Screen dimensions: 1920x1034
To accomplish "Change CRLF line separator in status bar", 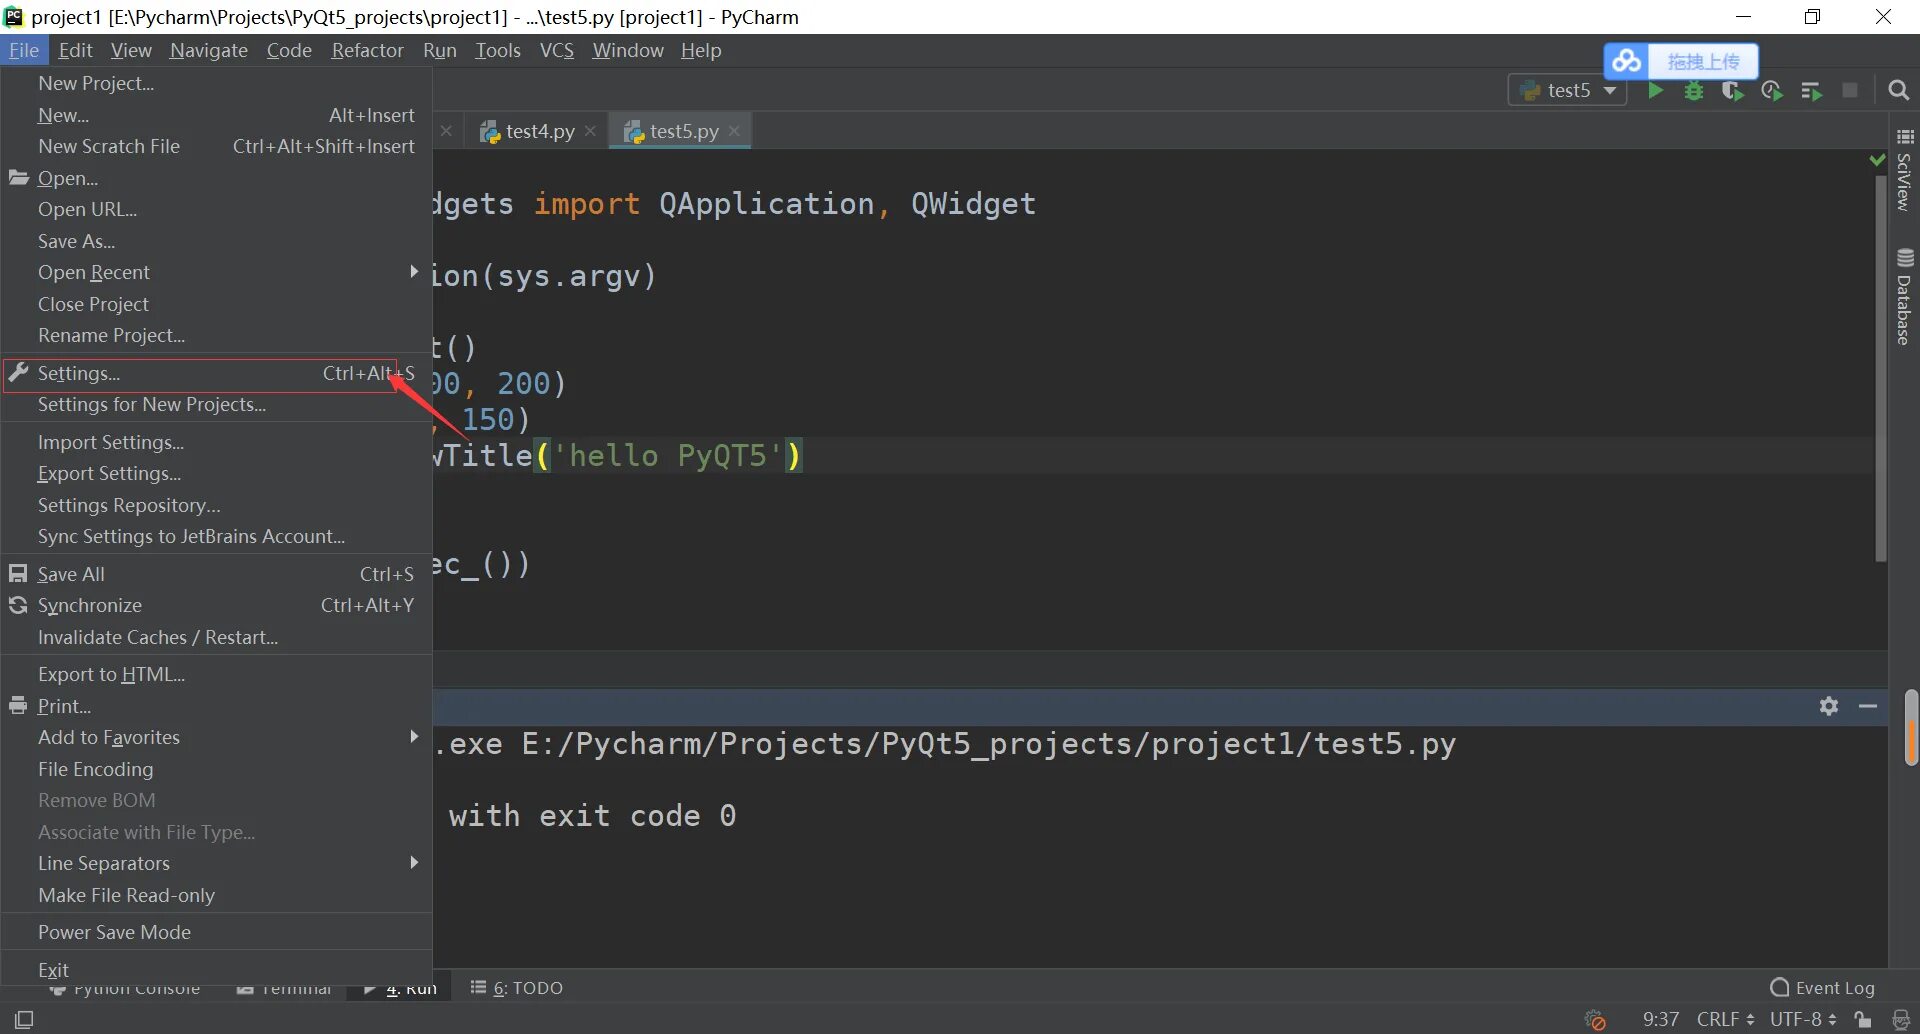I will [x=1725, y=1019].
